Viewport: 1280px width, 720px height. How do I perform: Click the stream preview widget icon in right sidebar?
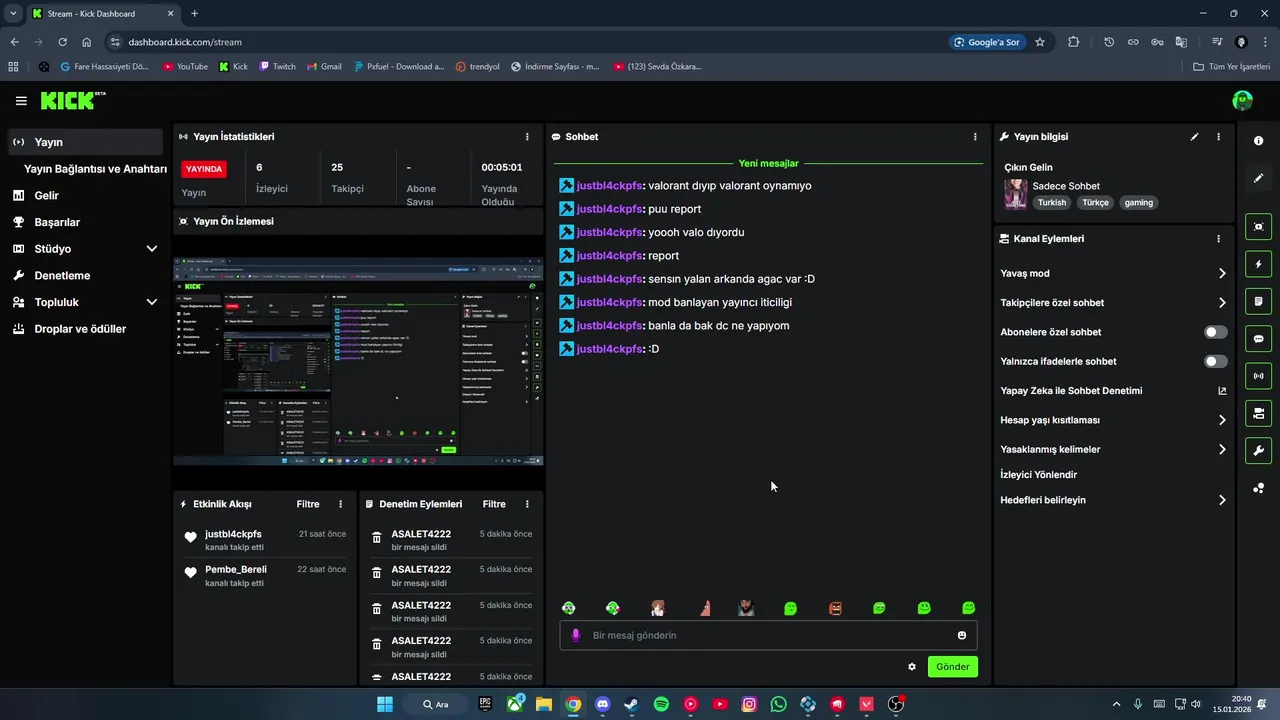1258,227
